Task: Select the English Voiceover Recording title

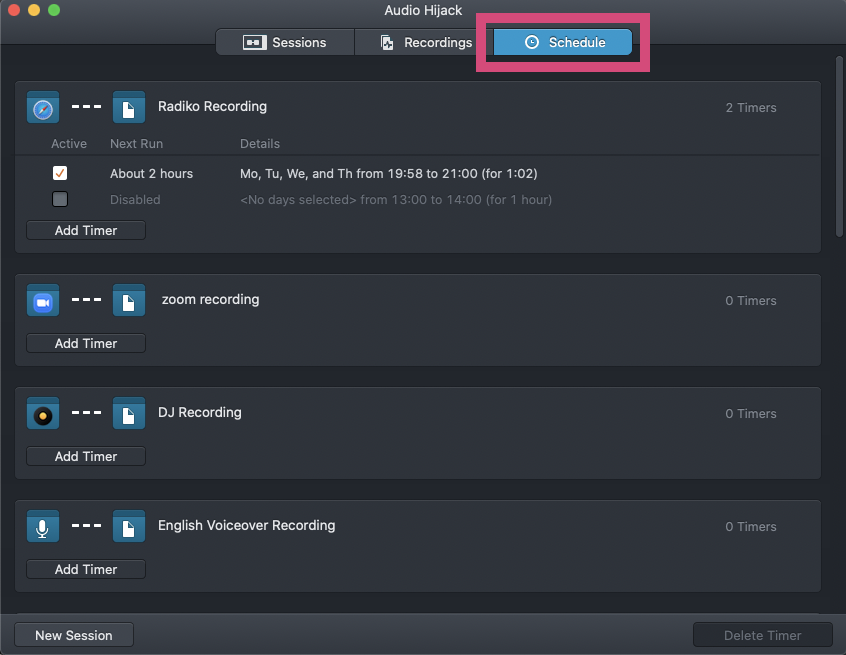Action: coord(247,526)
